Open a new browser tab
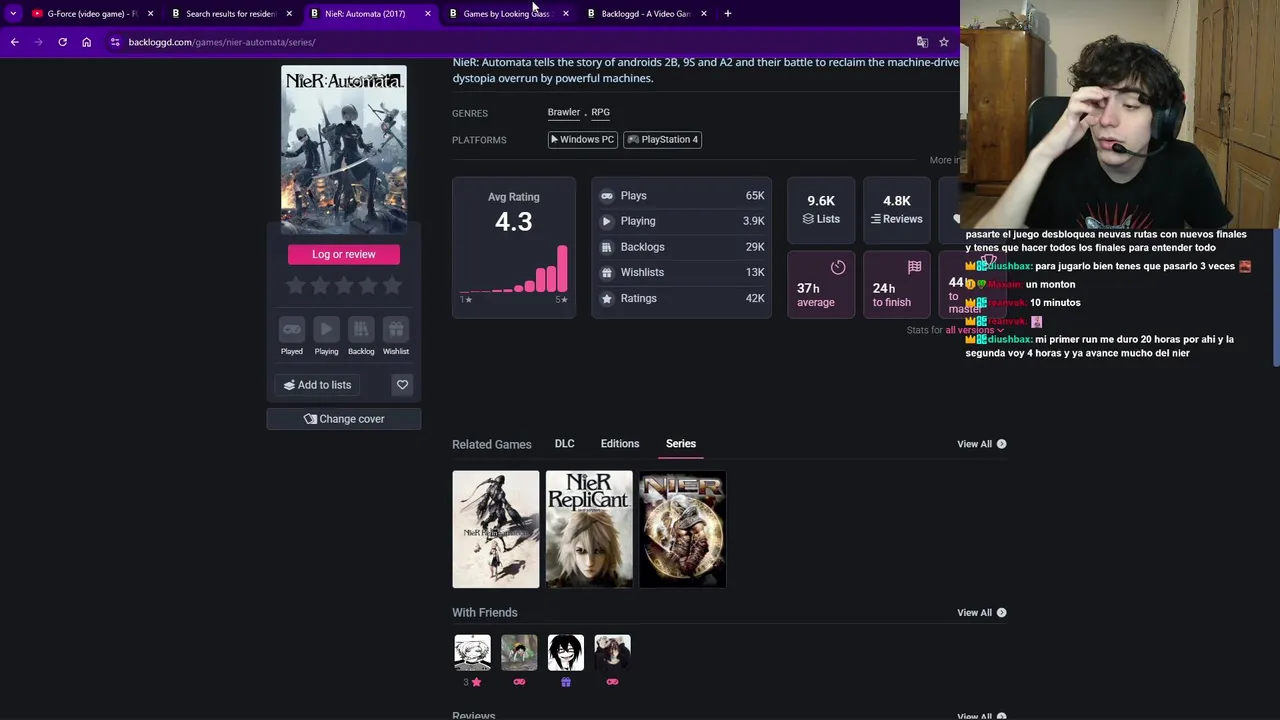 click(x=727, y=13)
